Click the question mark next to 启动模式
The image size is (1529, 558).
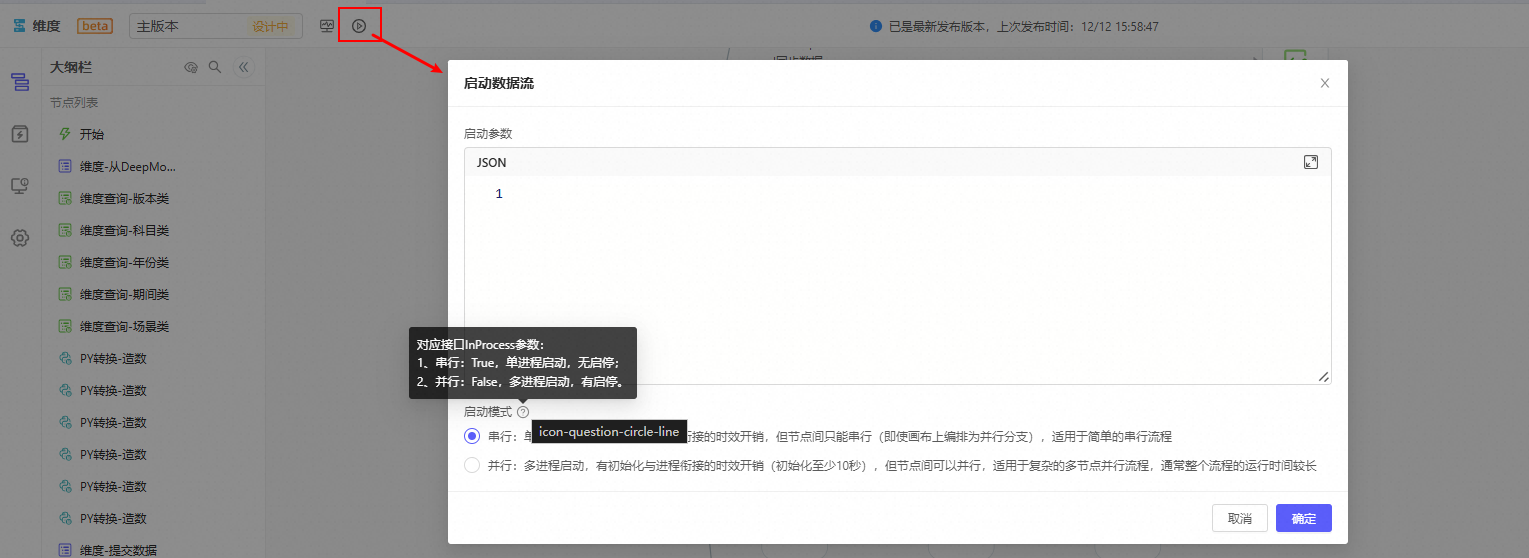click(524, 411)
